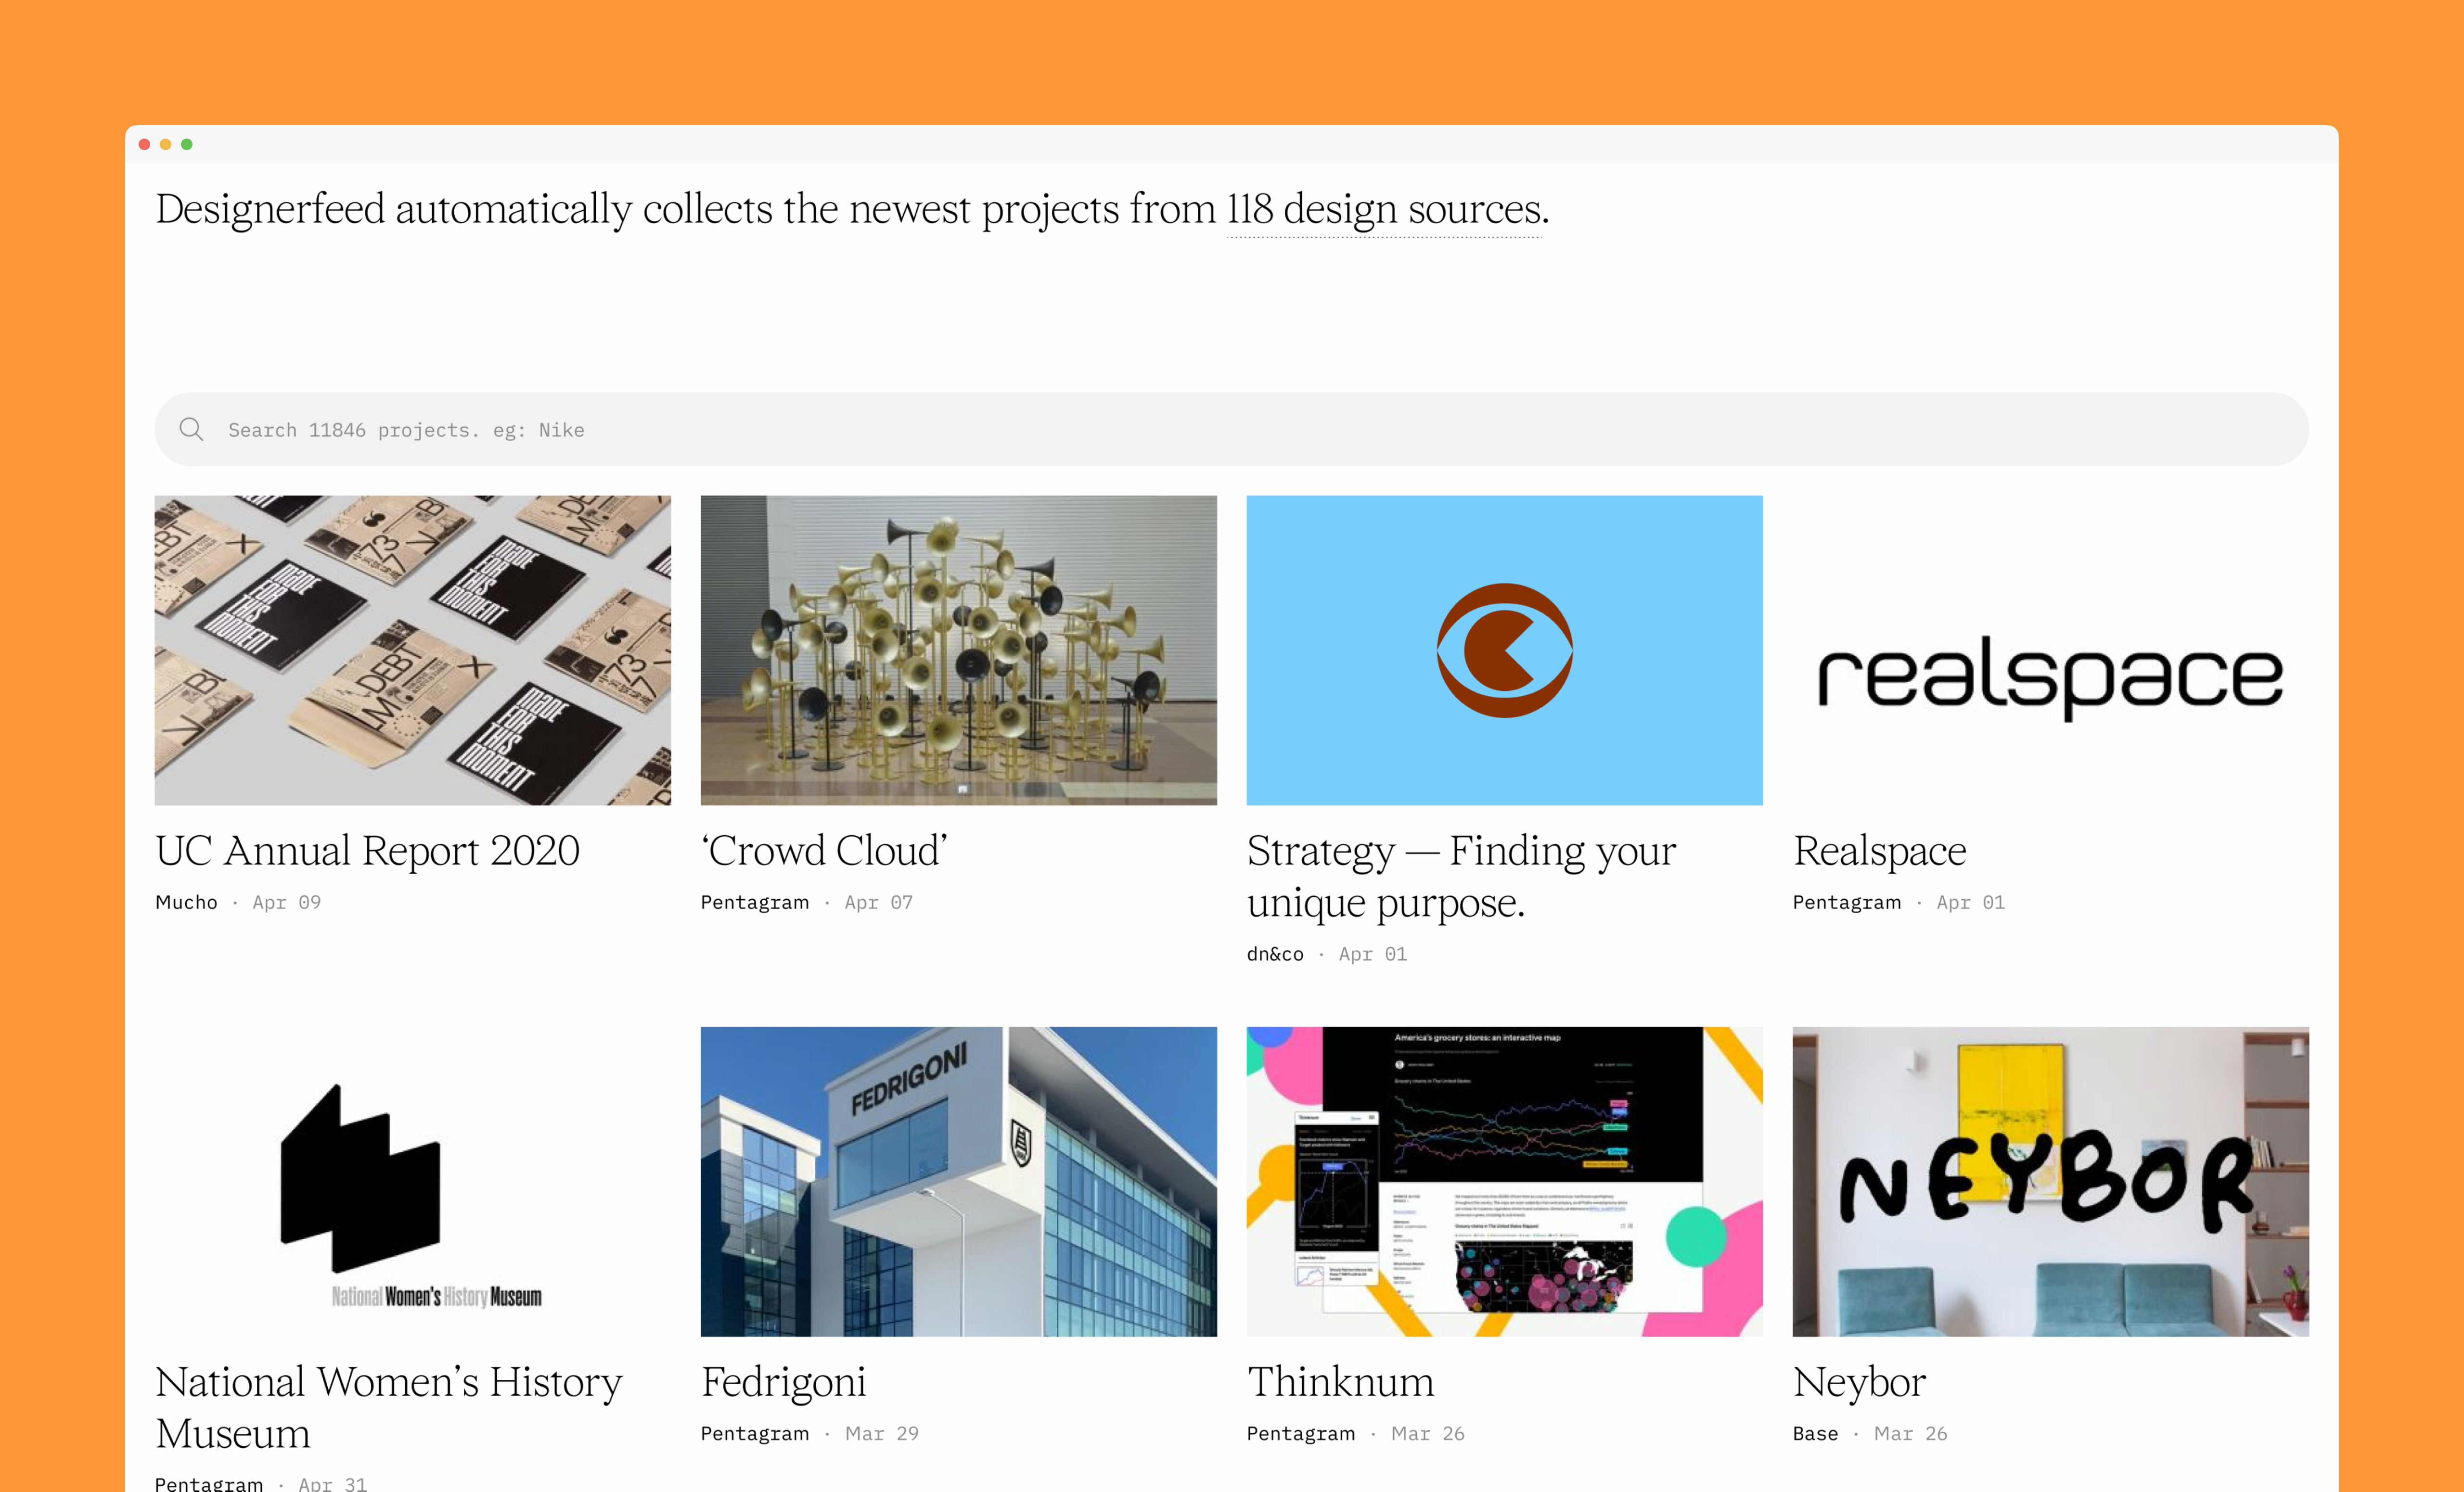This screenshot has width=2464, height=1492.
Task: Open UC Annual Report 2020 thumbnail
Action: coord(412,650)
